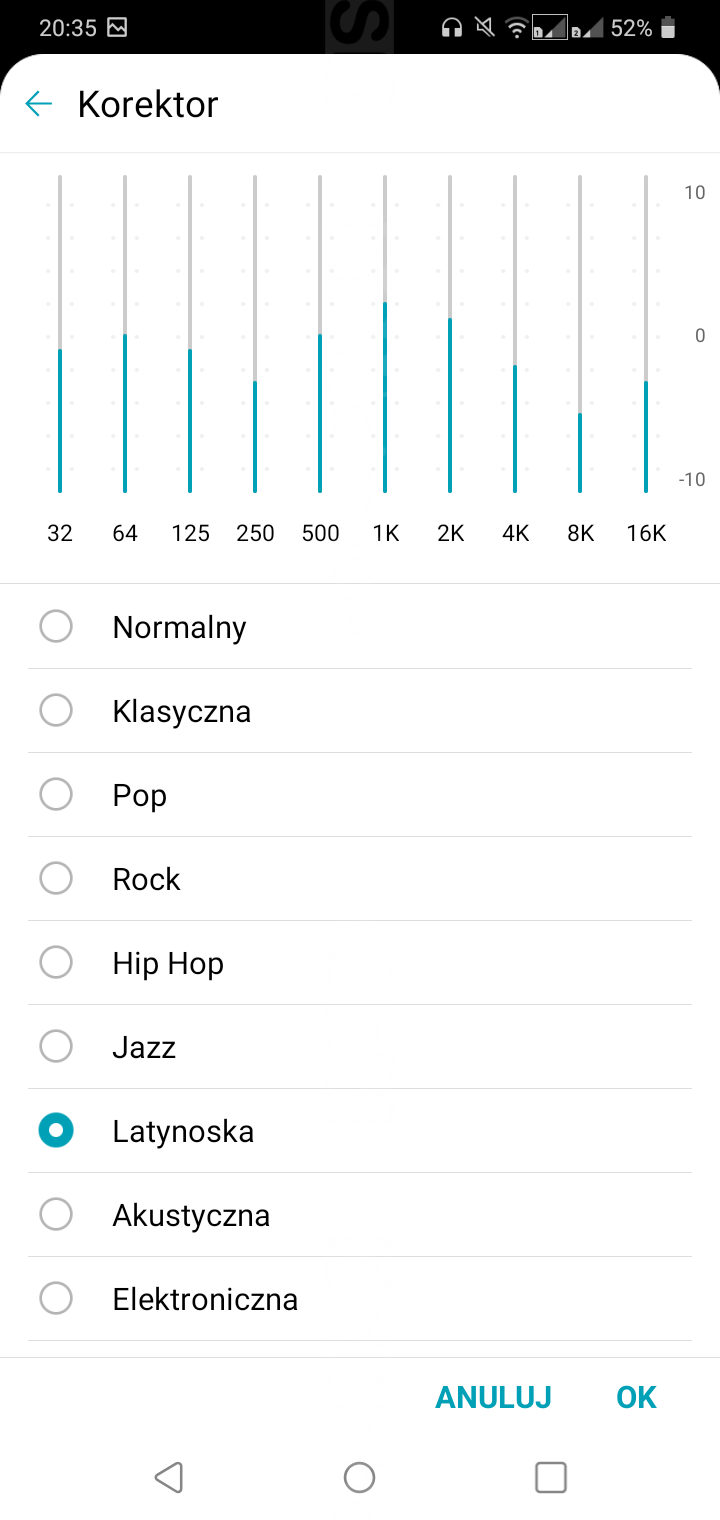Choose the Klasyczna equalizer preset

pyautogui.click(x=56, y=711)
